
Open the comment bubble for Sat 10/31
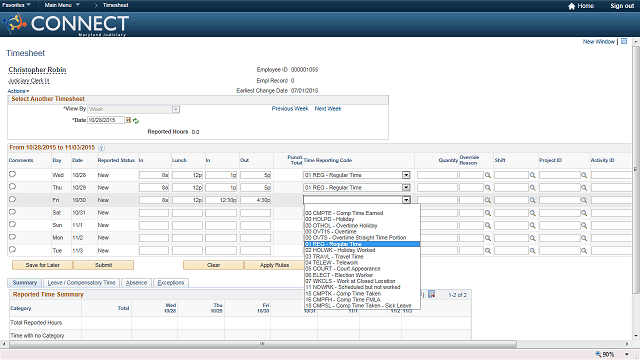tap(12, 212)
